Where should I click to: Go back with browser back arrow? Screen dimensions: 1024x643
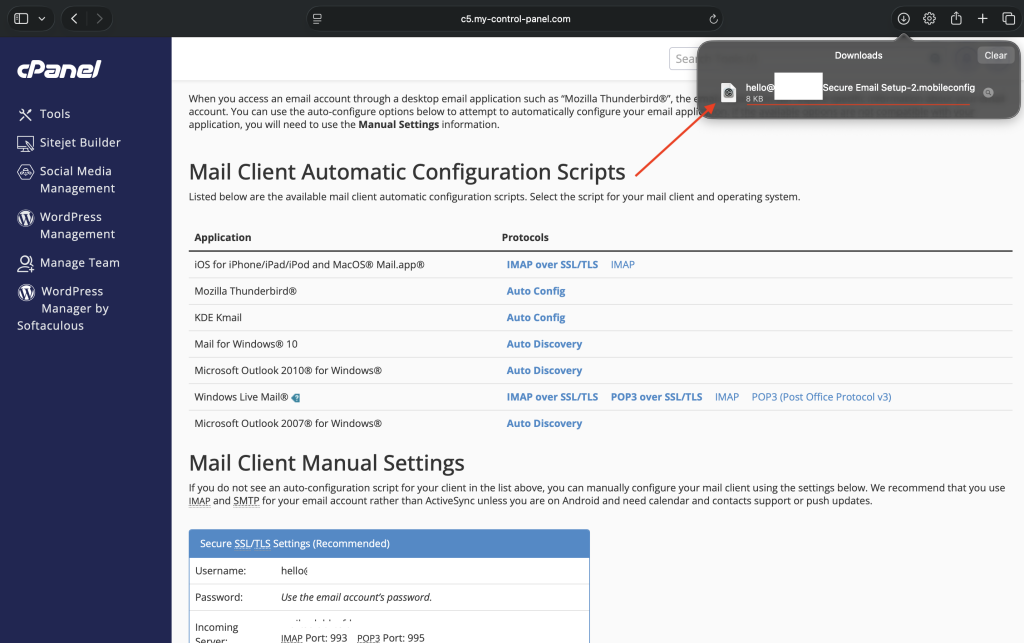tap(74, 18)
